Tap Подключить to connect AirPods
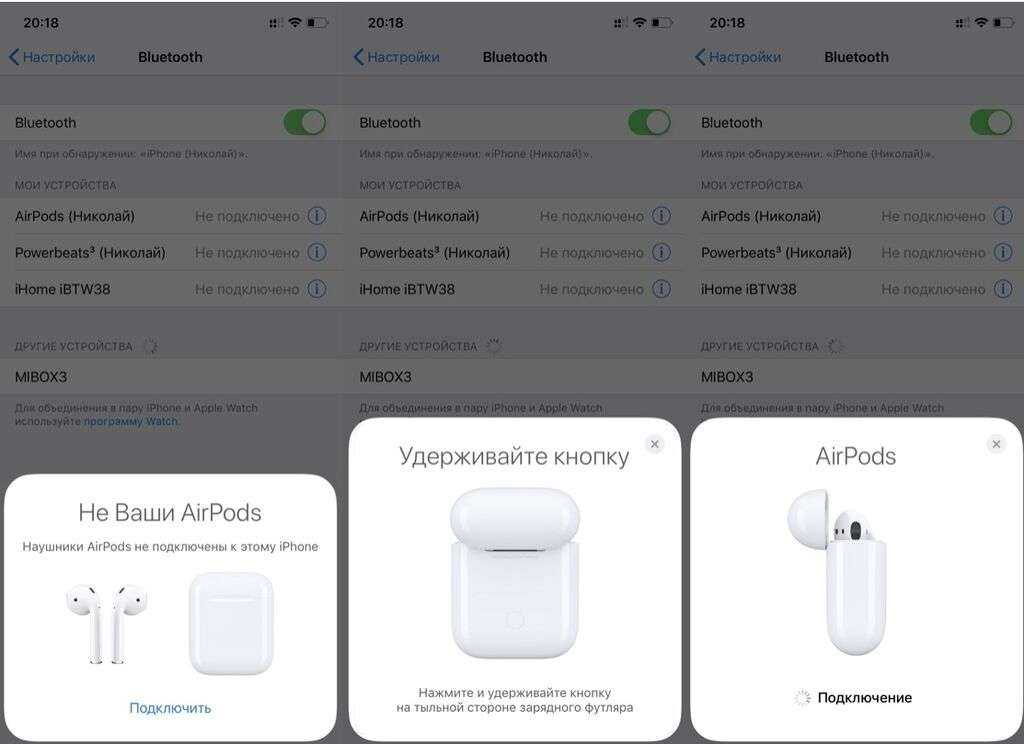1024x744 pixels. pyautogui.click(x=170, y=708)
